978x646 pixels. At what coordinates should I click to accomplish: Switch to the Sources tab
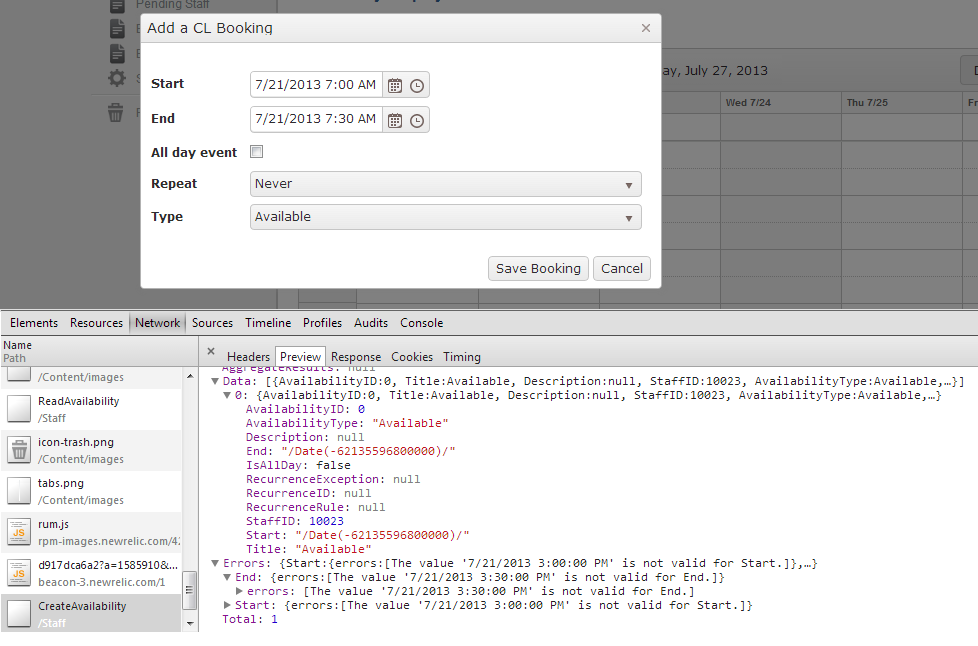coord(212,323)
